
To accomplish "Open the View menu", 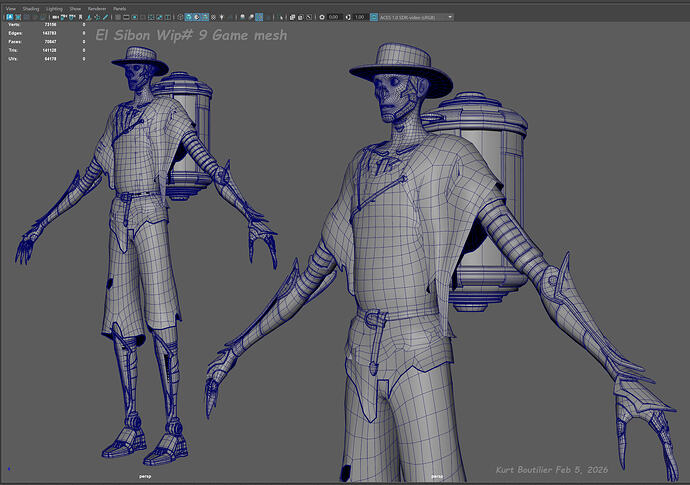I will click(x=11, y=7).
